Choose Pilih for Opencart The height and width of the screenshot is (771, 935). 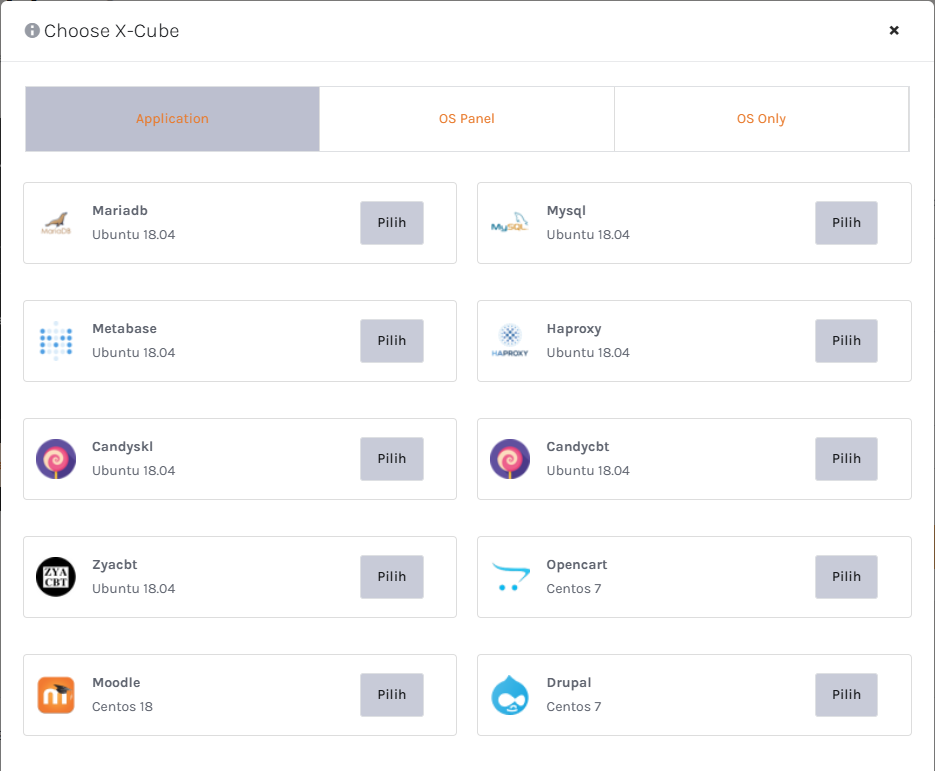click(x=846, y=577)
